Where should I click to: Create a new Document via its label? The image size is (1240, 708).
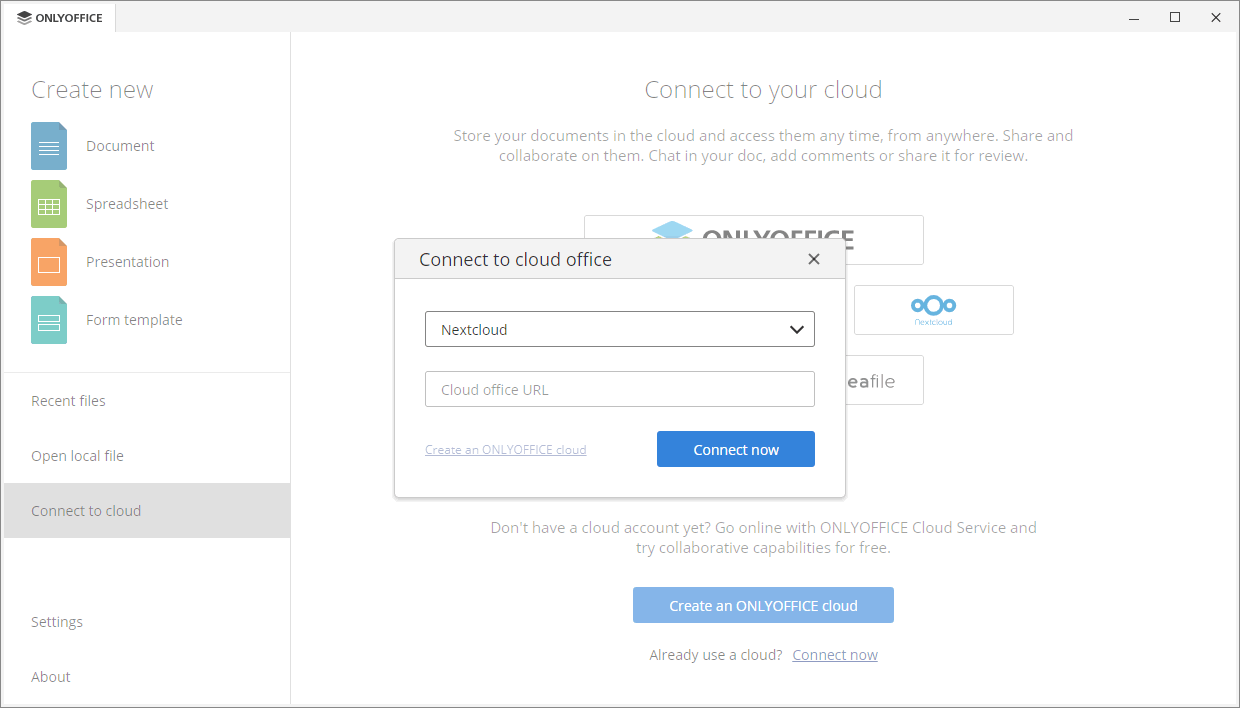coord(120,146)
